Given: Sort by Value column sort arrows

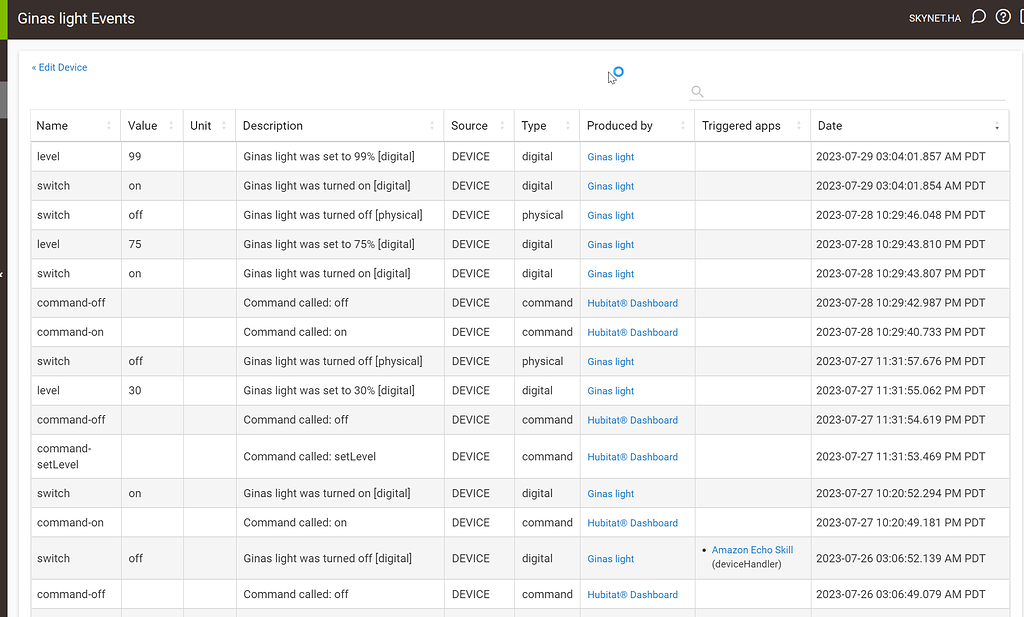Looking at the screenshot, I should pyautogui.click(x=171, y=126).
